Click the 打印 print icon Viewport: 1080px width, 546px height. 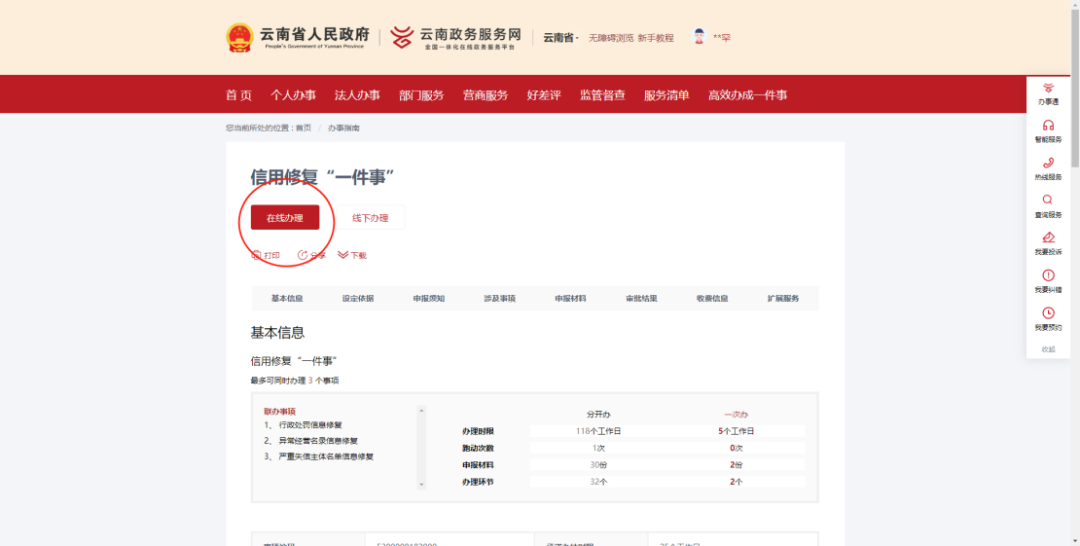[256, 255]
